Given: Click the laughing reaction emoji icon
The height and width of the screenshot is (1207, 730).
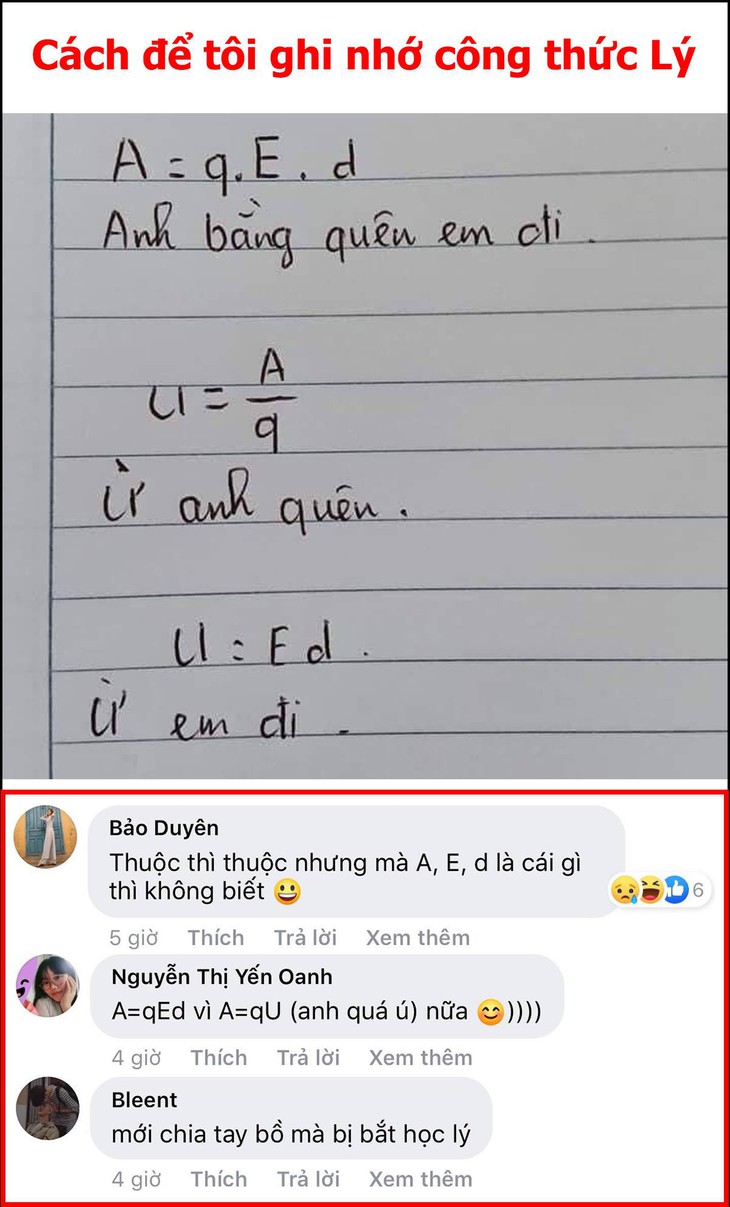Looking at the screenshot, I should 651,889.
